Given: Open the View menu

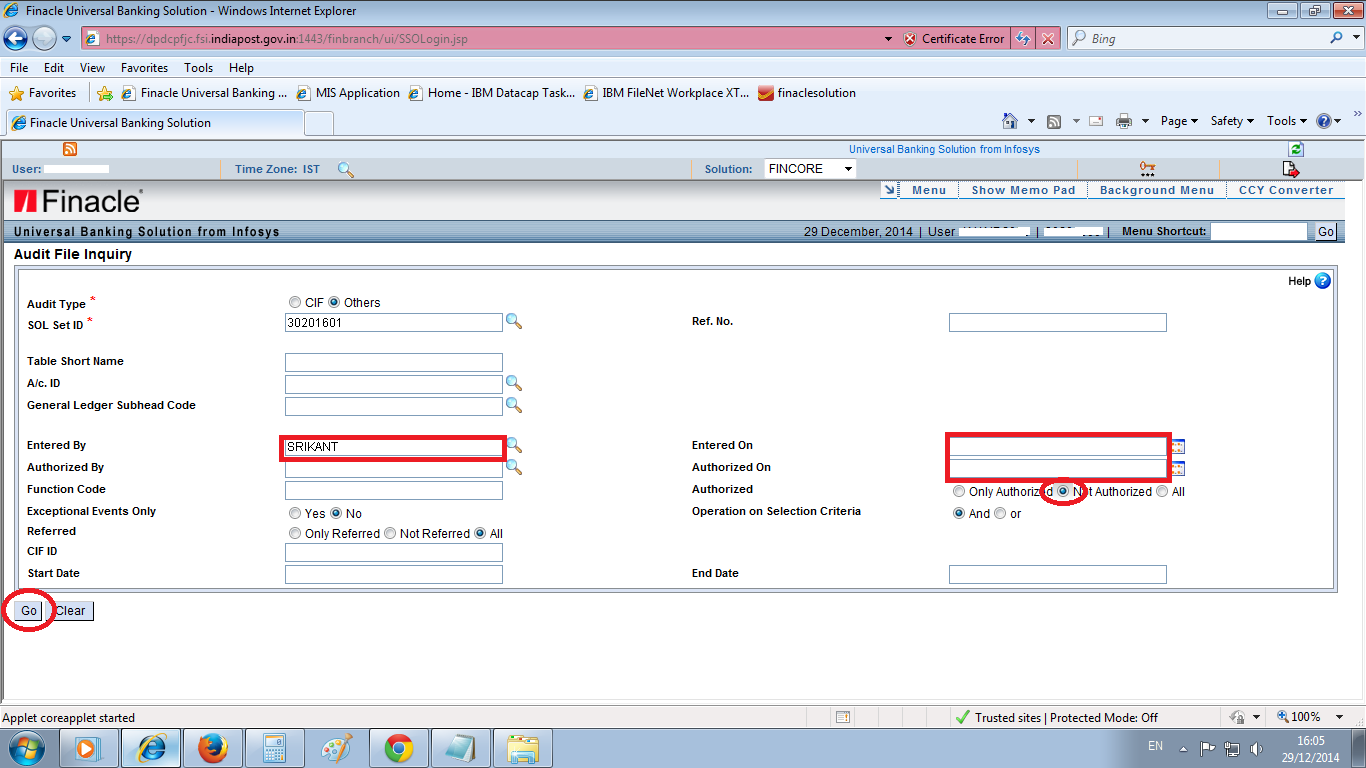Looking at the screenshot, I should tap(92, 68).
